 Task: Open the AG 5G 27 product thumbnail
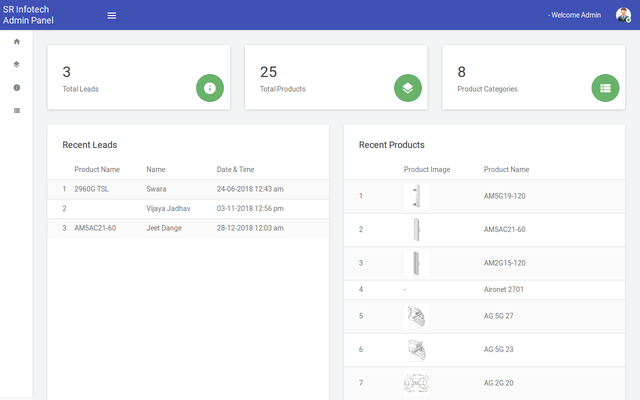click(416, 316)
